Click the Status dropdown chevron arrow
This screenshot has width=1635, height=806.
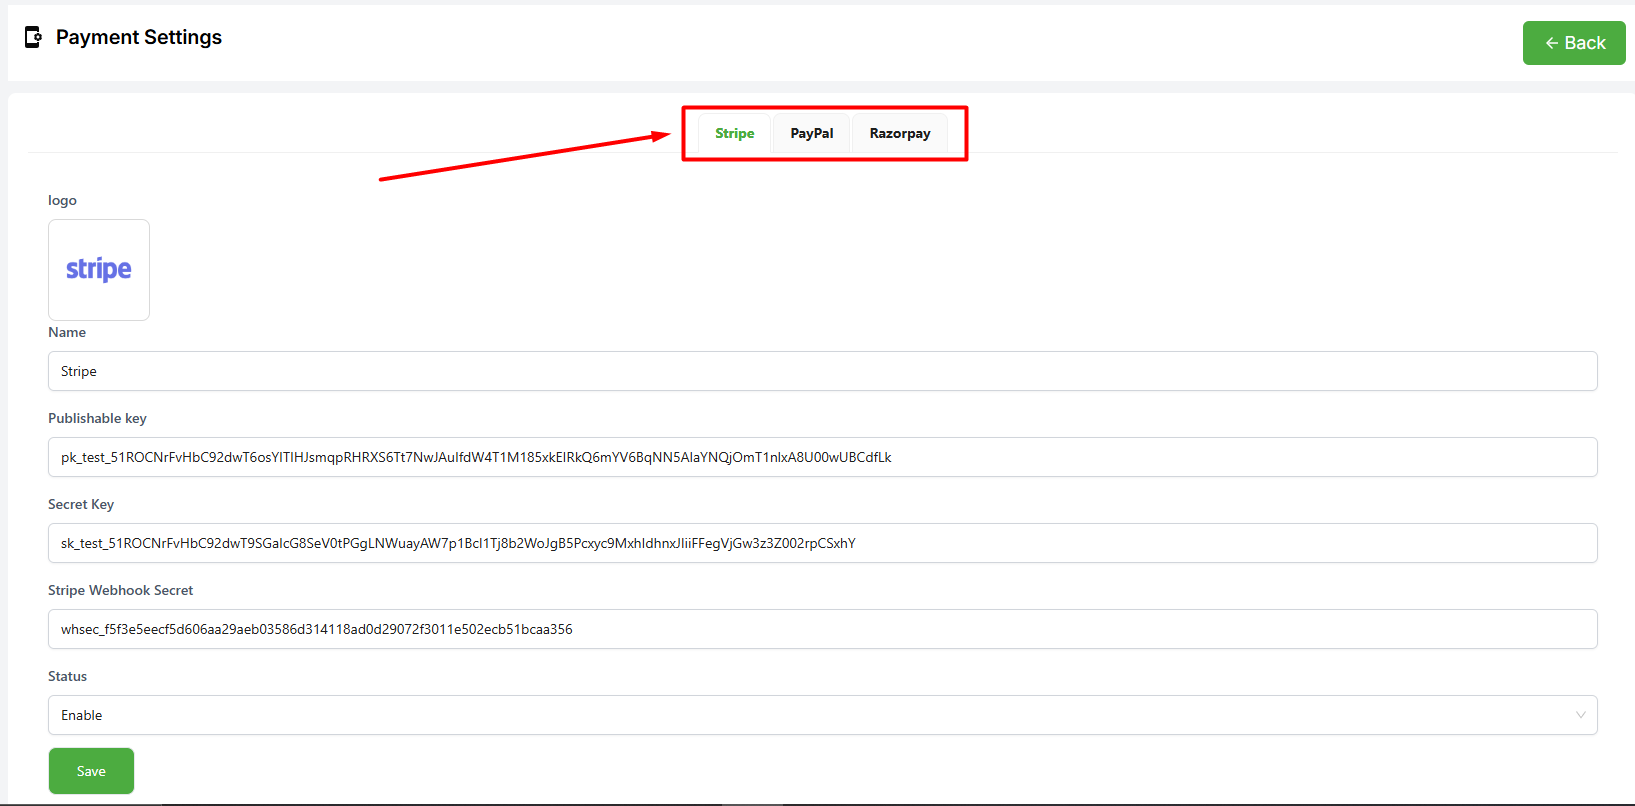click(x=1581, y=715)
